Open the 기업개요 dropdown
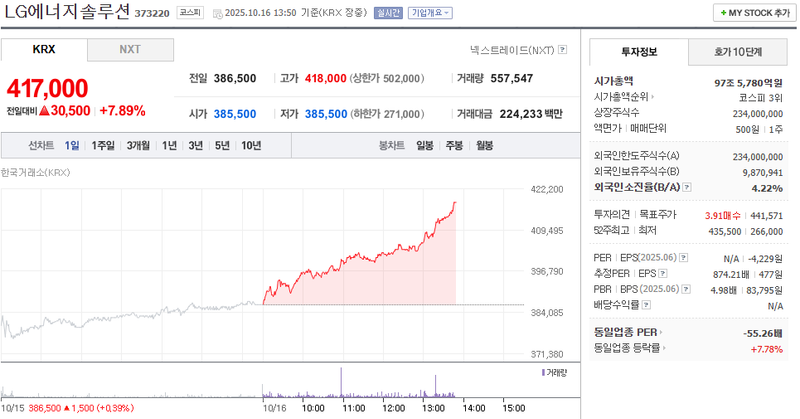 pos(430,13)
